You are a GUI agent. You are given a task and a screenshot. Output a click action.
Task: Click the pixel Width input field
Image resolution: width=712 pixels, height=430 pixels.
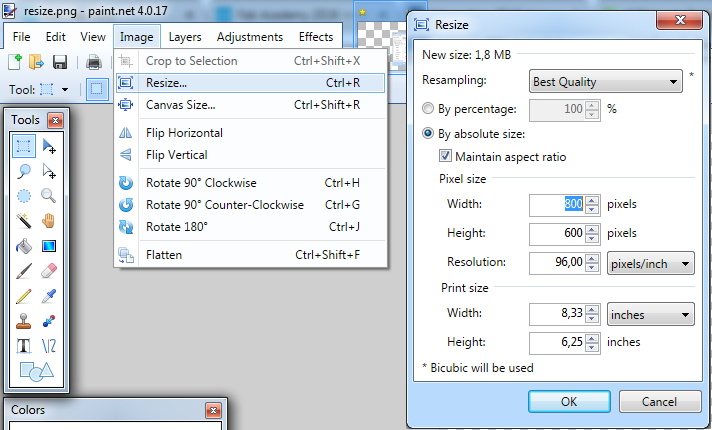tap(557, 205)
